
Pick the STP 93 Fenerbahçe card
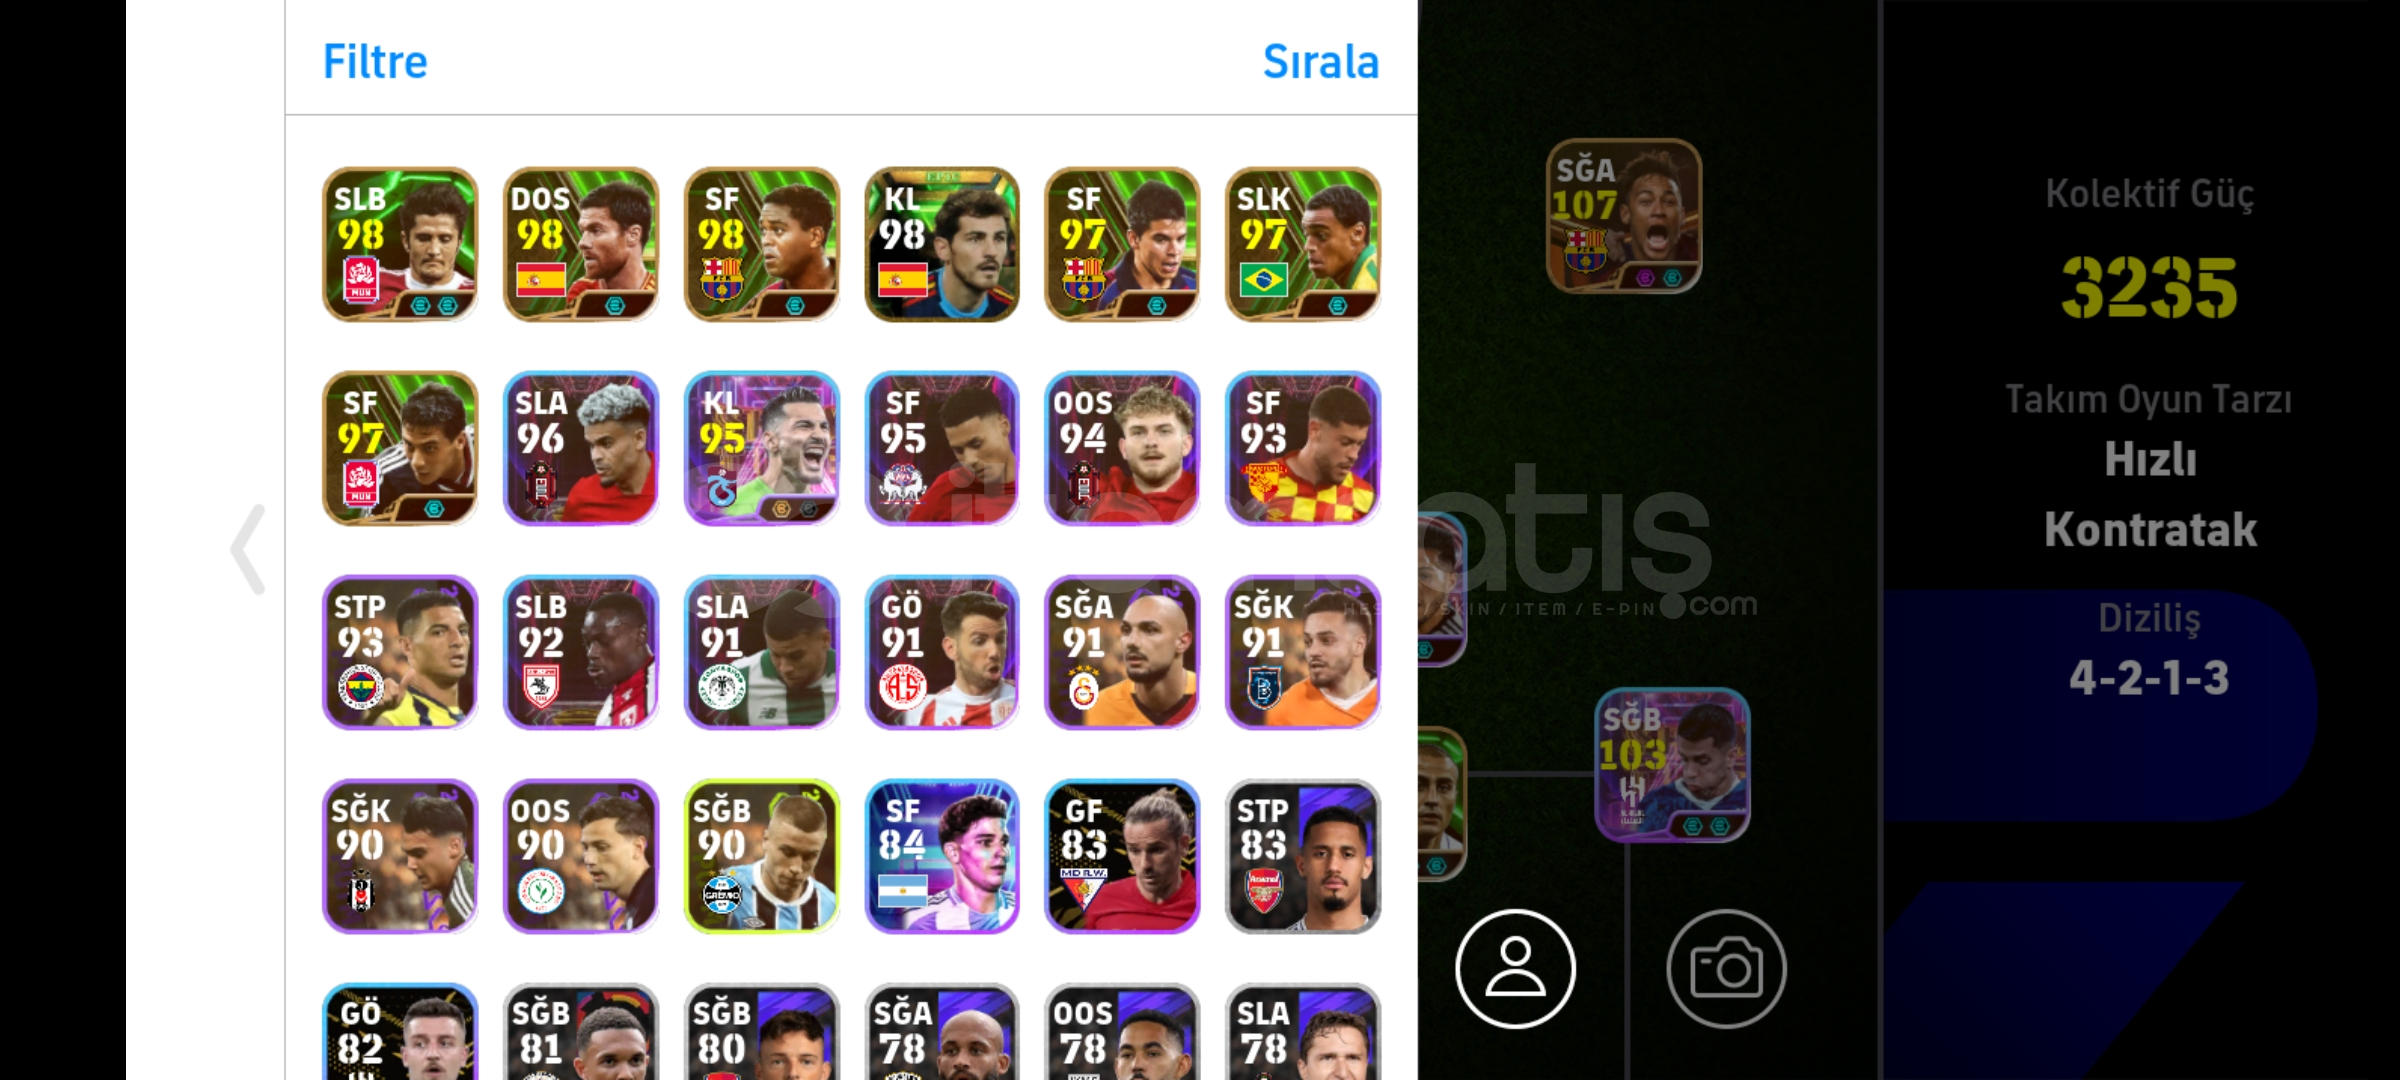[400, 652]
